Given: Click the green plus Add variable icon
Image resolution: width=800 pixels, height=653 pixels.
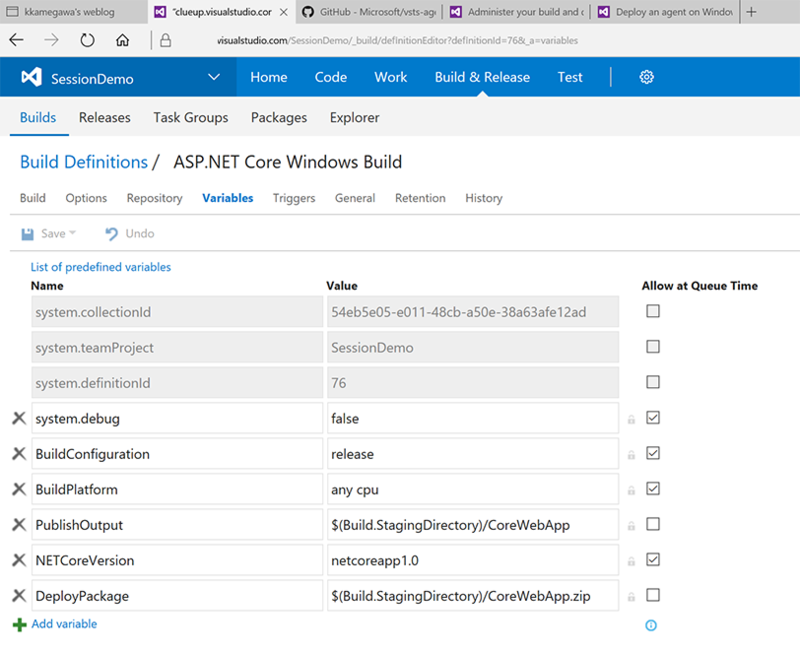Looking at the screenshot, I should (19, 624).
